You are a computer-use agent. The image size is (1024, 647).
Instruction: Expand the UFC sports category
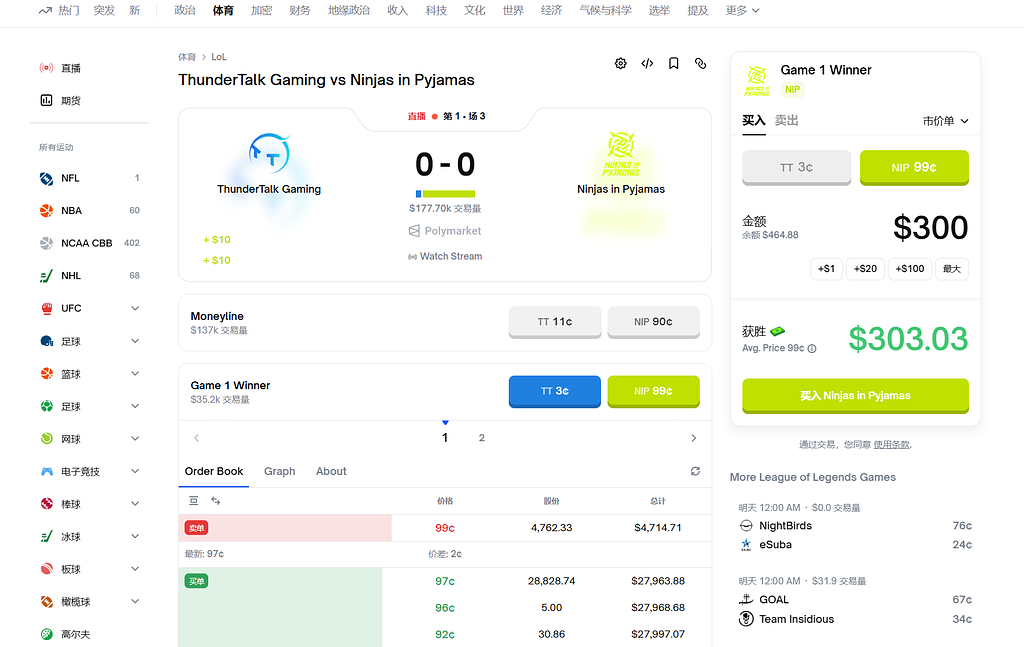click(135, 308)
